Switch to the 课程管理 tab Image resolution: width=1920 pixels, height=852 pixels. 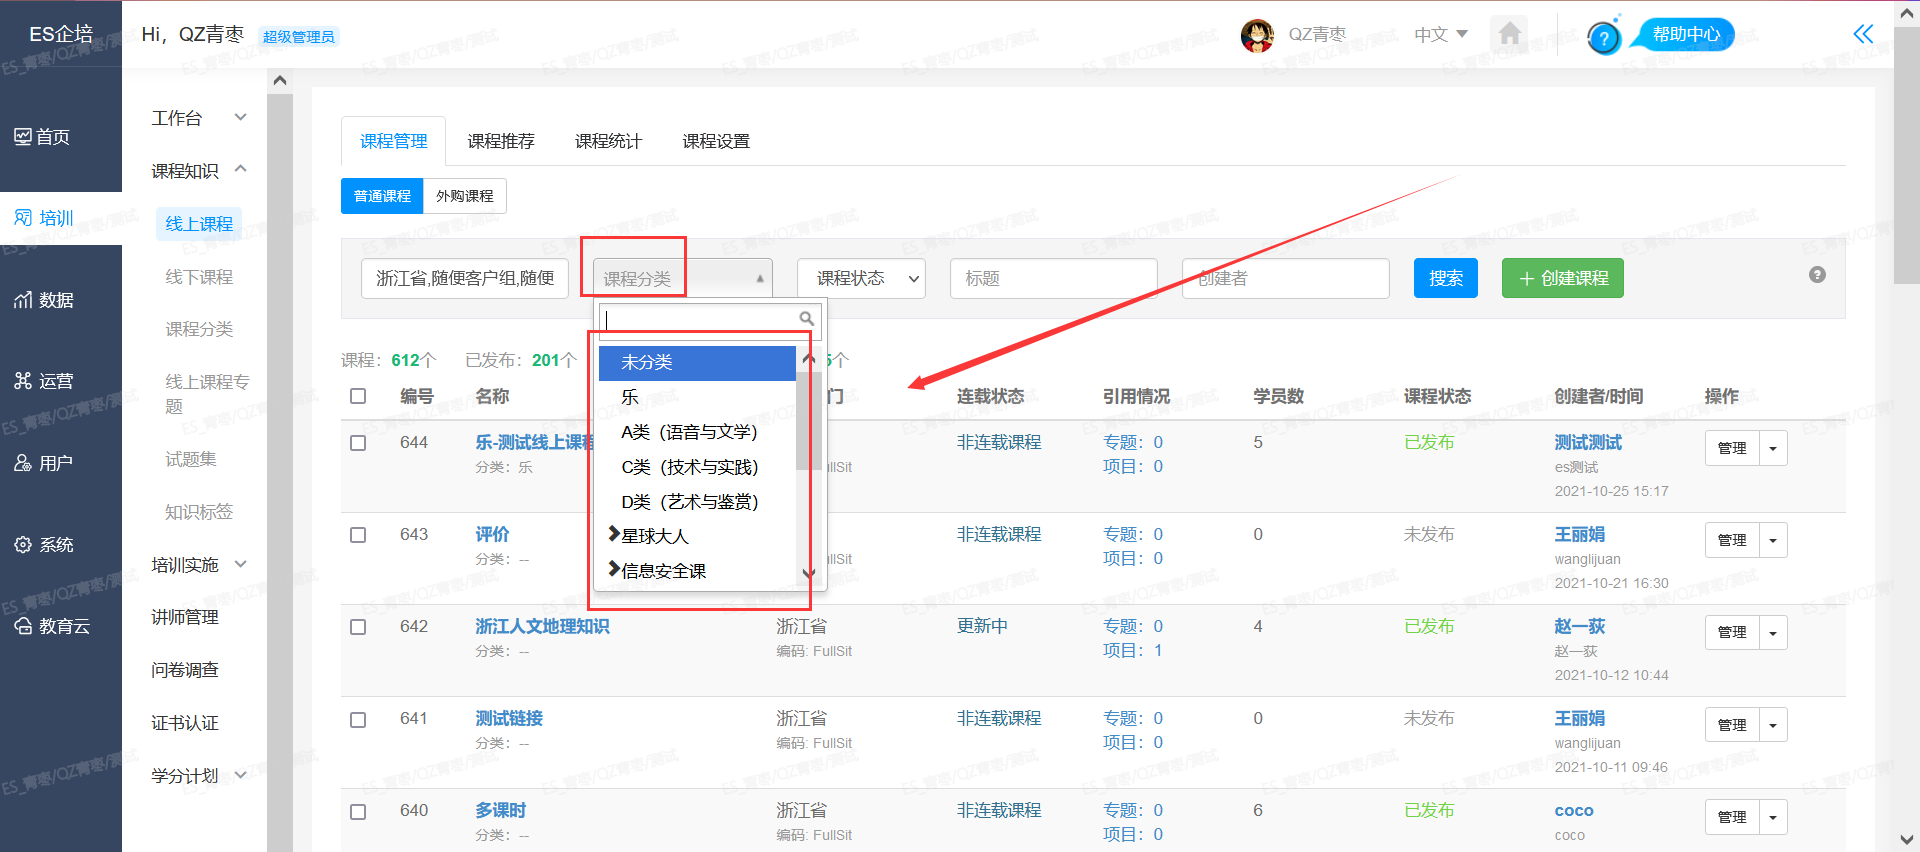394,141
